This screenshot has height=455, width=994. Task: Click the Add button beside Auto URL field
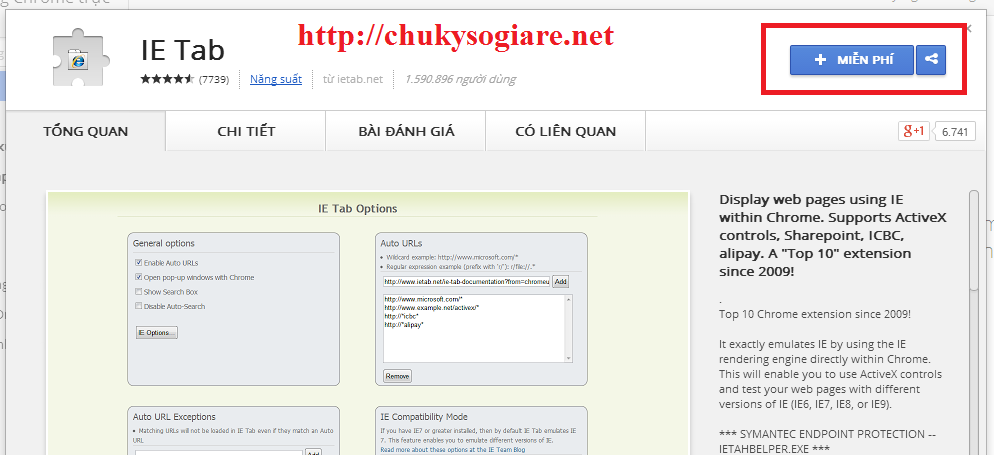tap(560, 282)
